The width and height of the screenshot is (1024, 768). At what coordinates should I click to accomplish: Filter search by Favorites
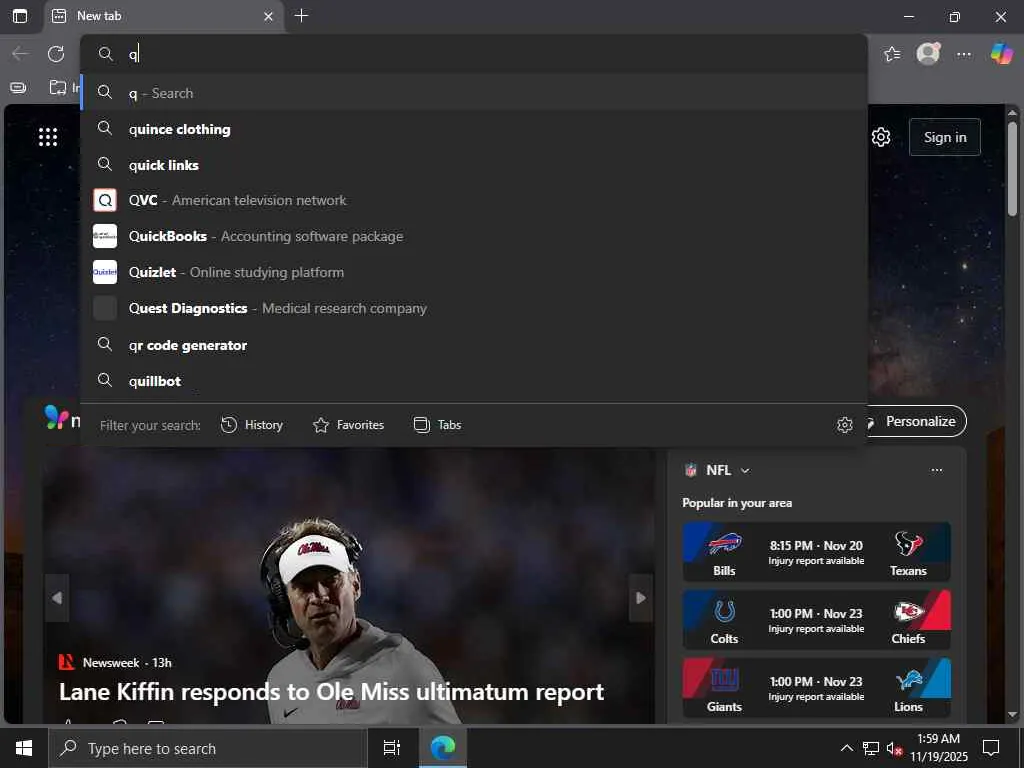coord(348,425)
